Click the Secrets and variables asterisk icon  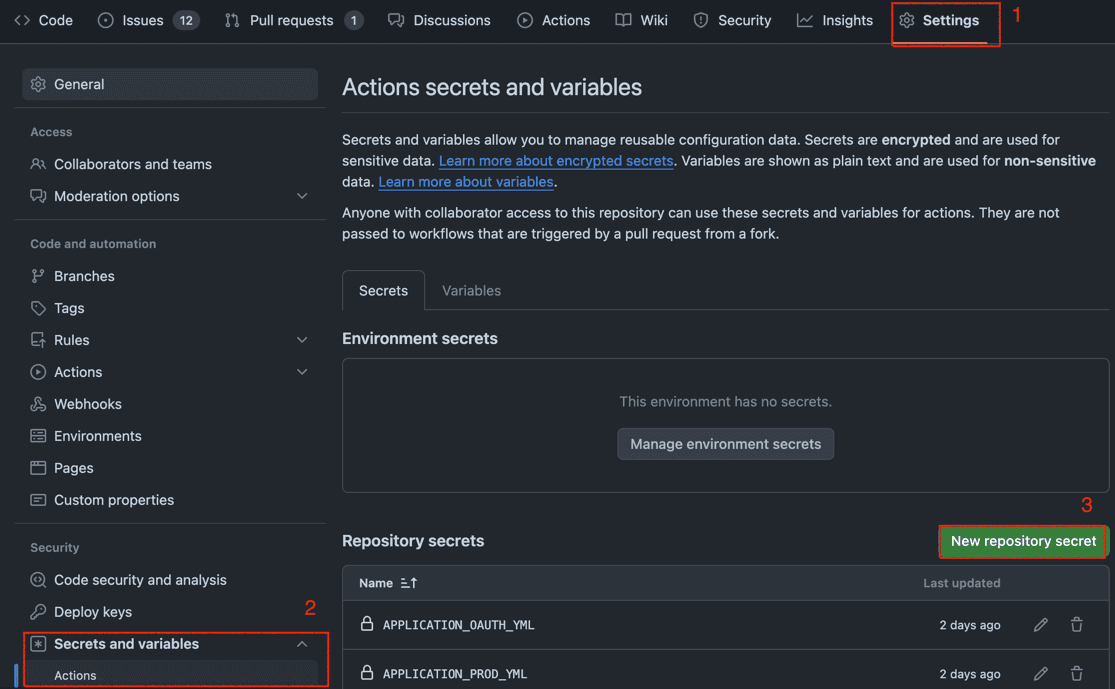(x=38, y=644)
